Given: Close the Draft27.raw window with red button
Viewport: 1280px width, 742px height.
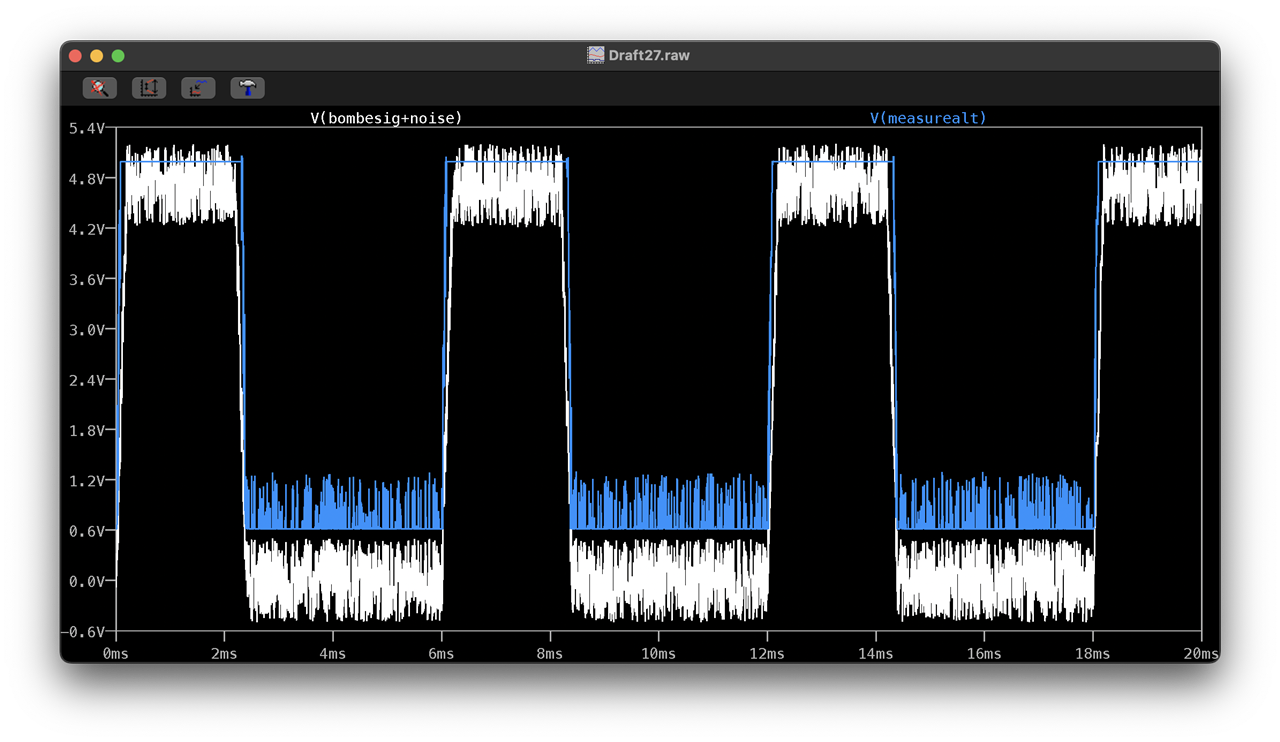Looking at the screenshot, I should pyautogui.click(x=75, y=56).
